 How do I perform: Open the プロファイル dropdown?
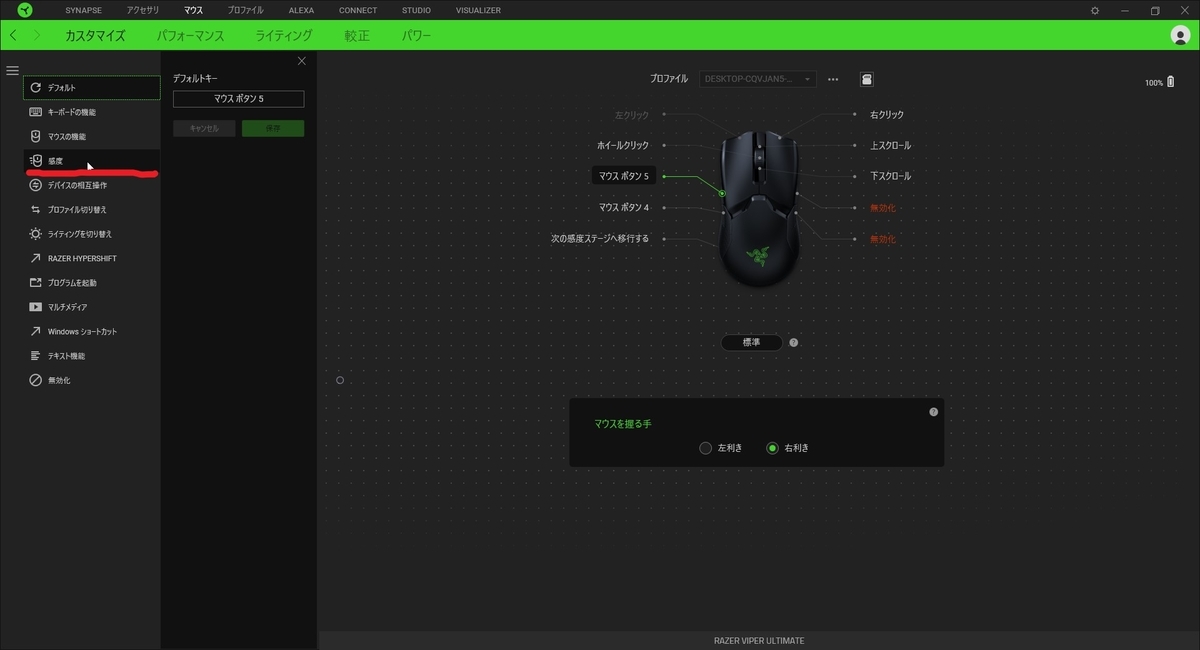click(758, 79)
